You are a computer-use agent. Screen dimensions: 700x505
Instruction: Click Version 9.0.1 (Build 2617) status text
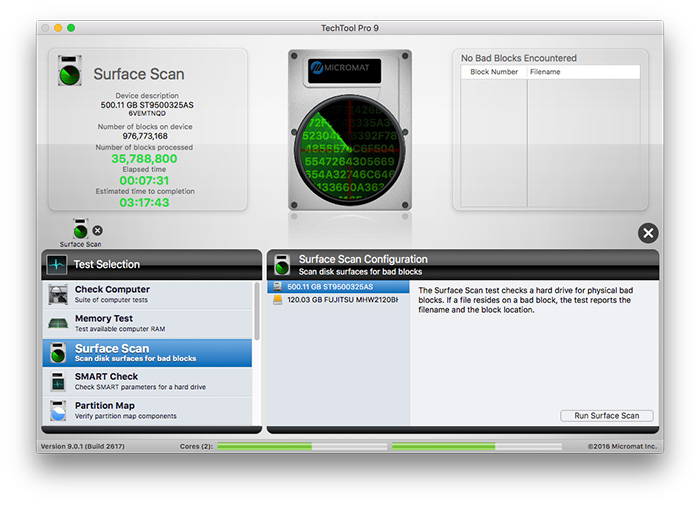[x=83, y=446]
